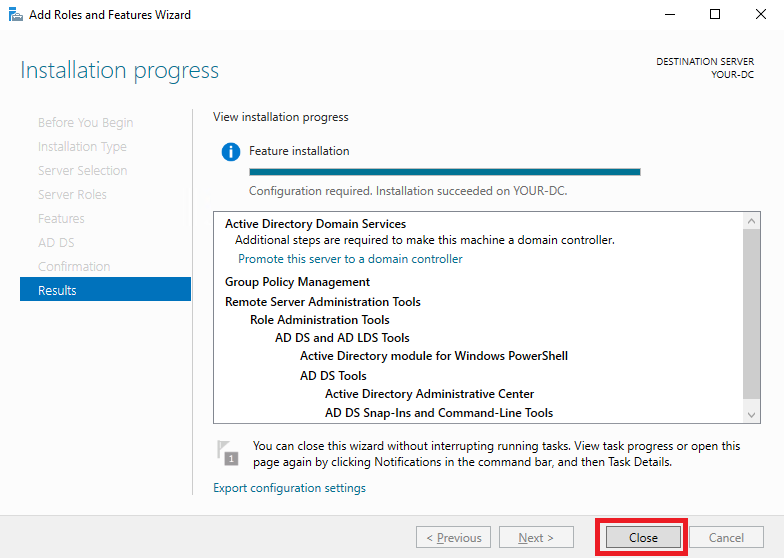The width and height of the screenshot is (784, 558).
Task: Select the AD DS step in sidebar
Action: click(x=56, y=242)
